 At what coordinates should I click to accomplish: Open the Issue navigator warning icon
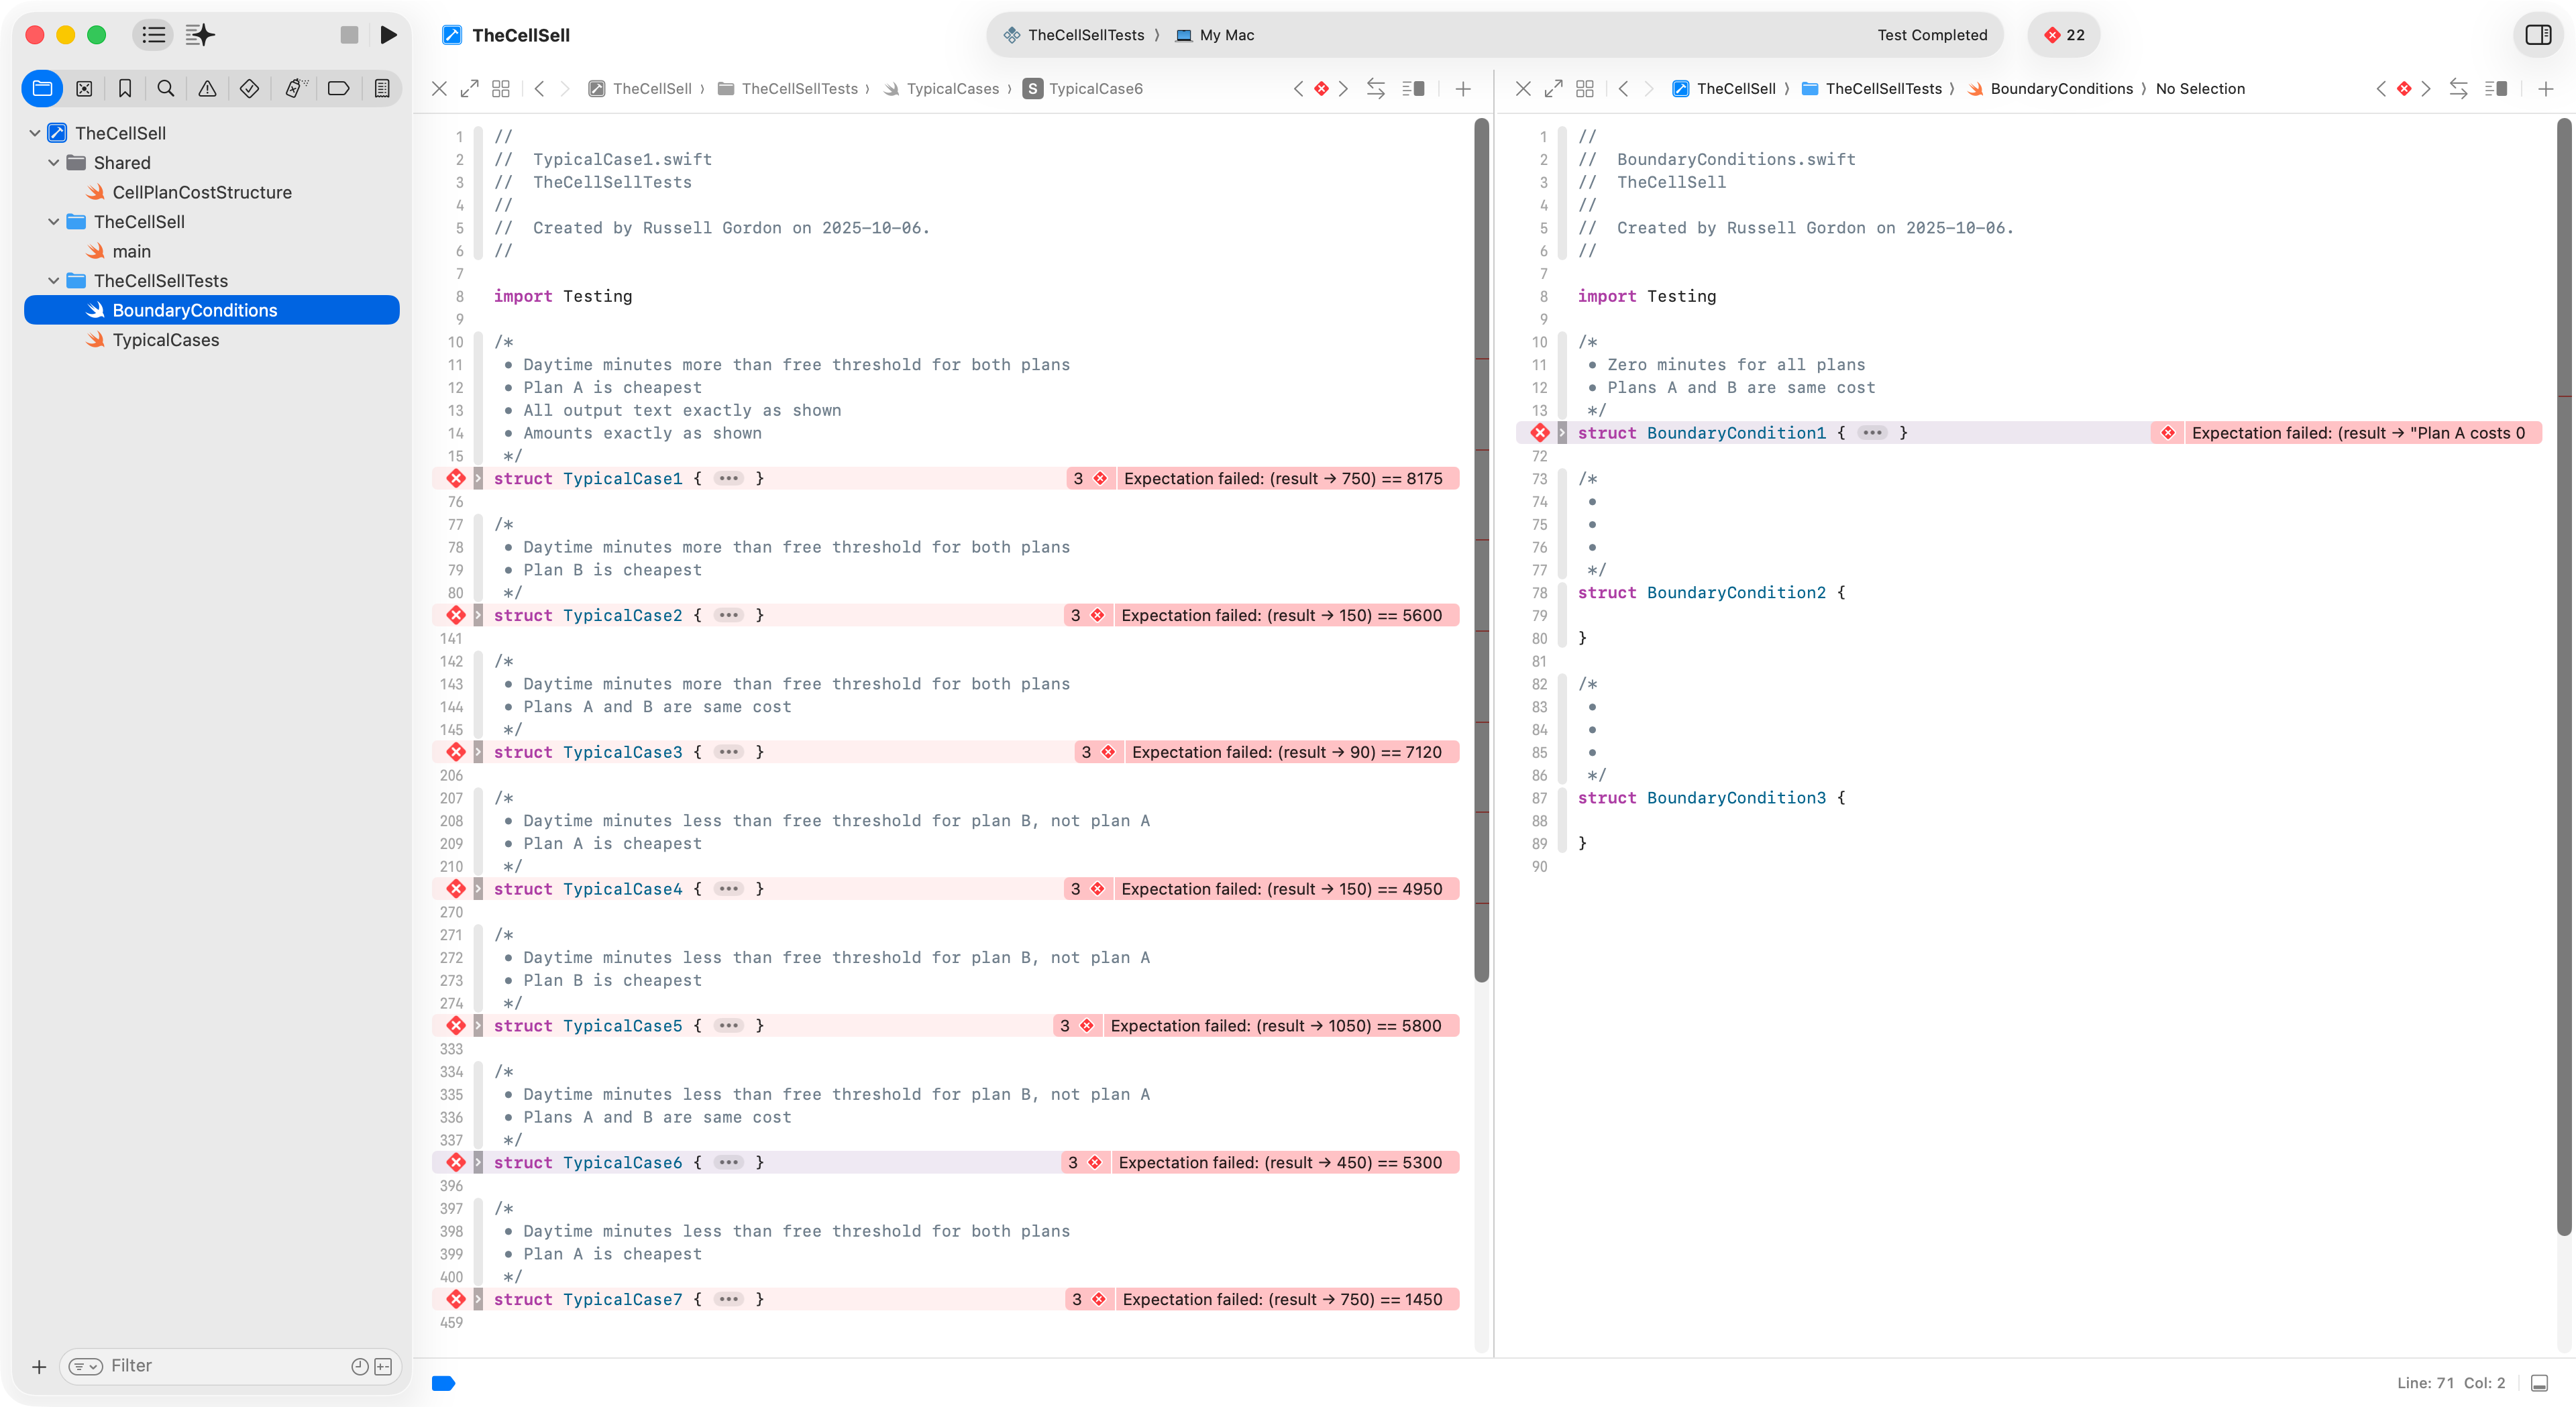(207, 88)
